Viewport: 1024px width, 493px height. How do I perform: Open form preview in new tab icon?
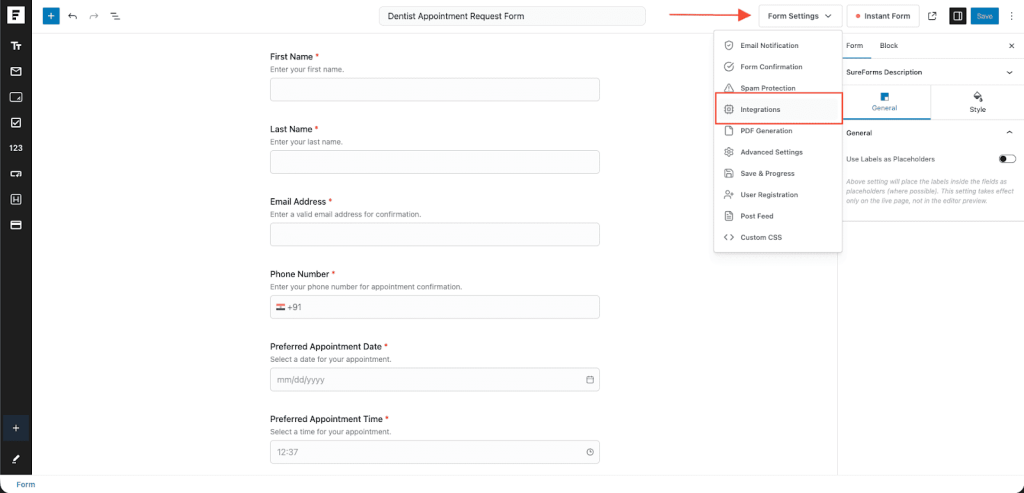coord(932,16)
